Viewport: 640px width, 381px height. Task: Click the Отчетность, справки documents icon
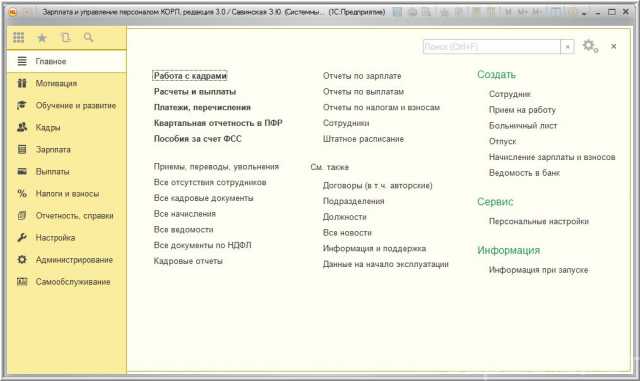coord(22,216)
